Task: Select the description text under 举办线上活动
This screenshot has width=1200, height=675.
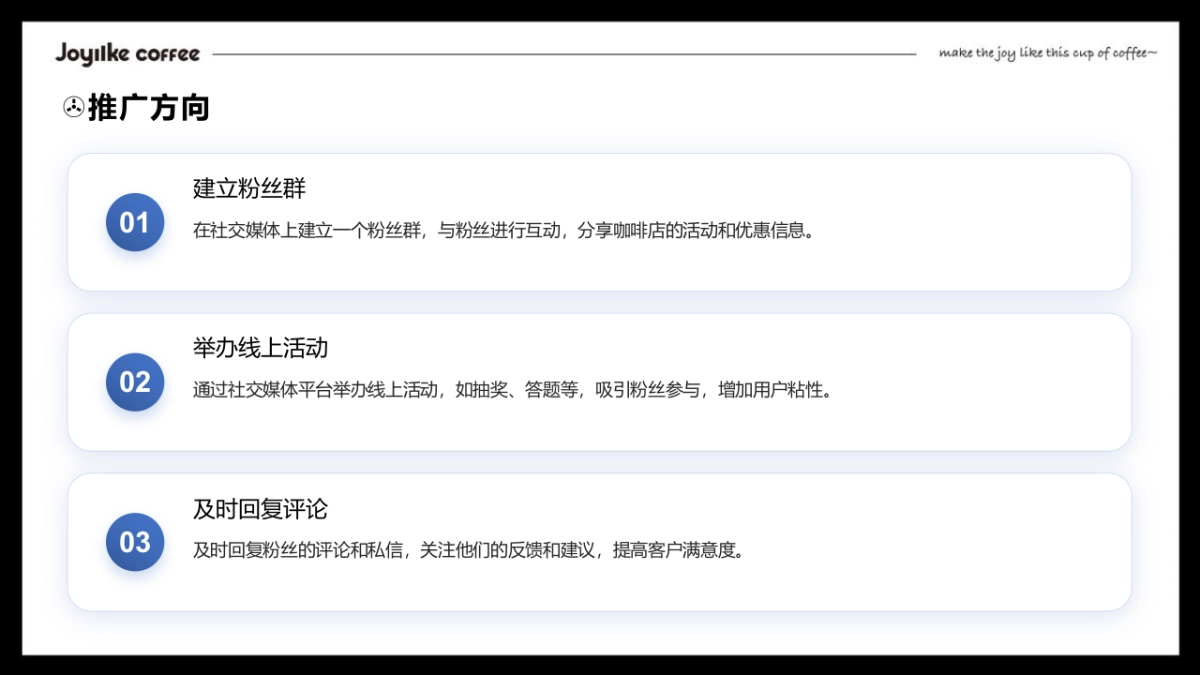Action: [512, 390]
